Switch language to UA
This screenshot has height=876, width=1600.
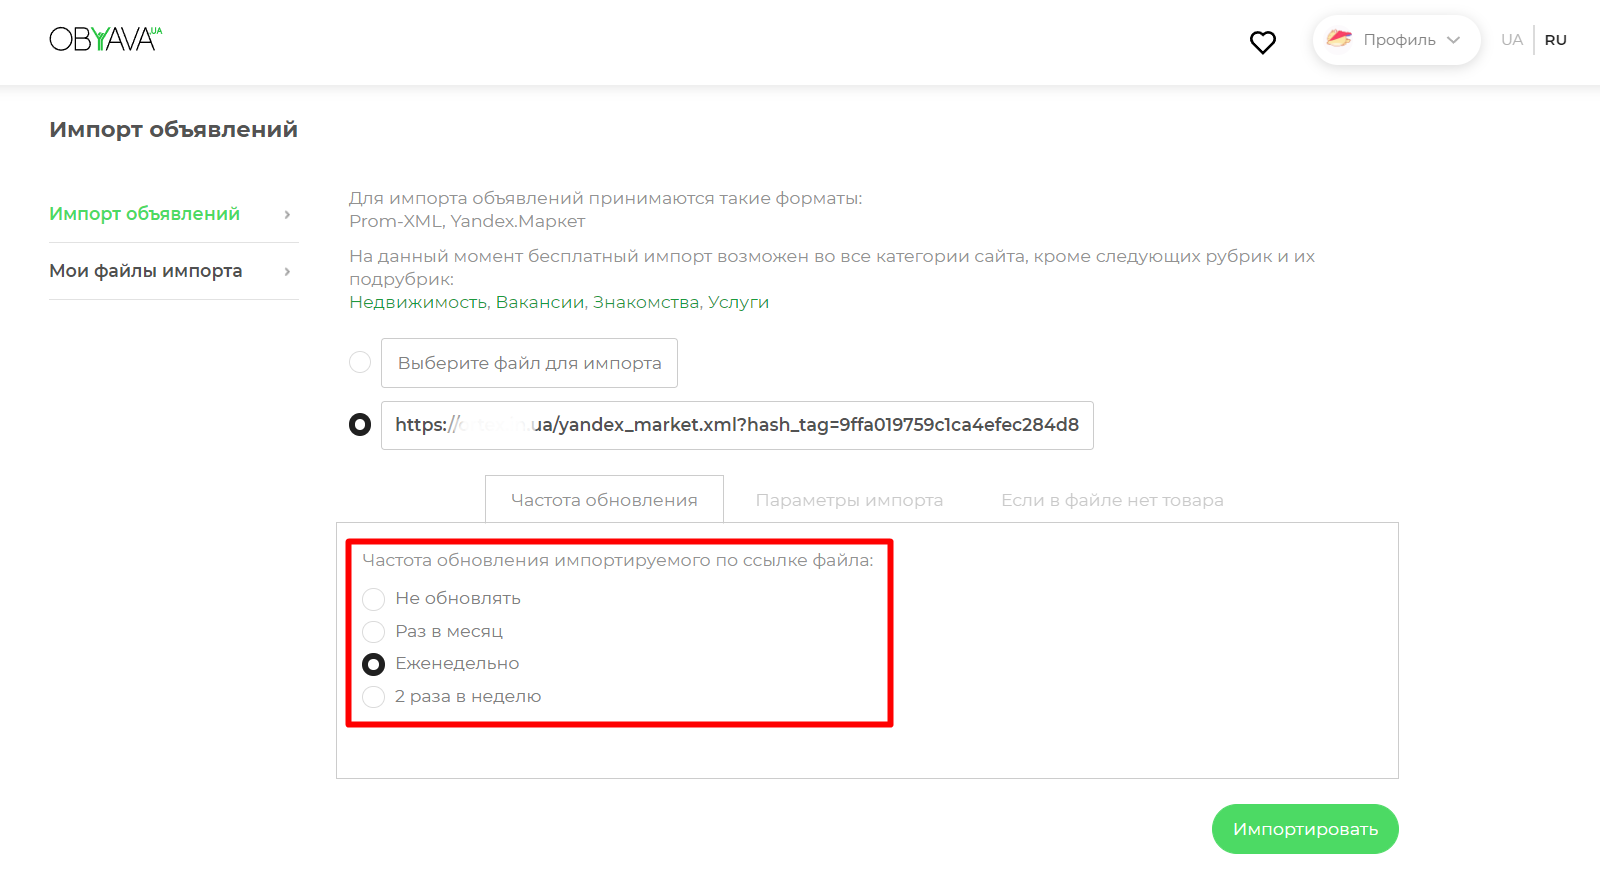[1511, 40]
